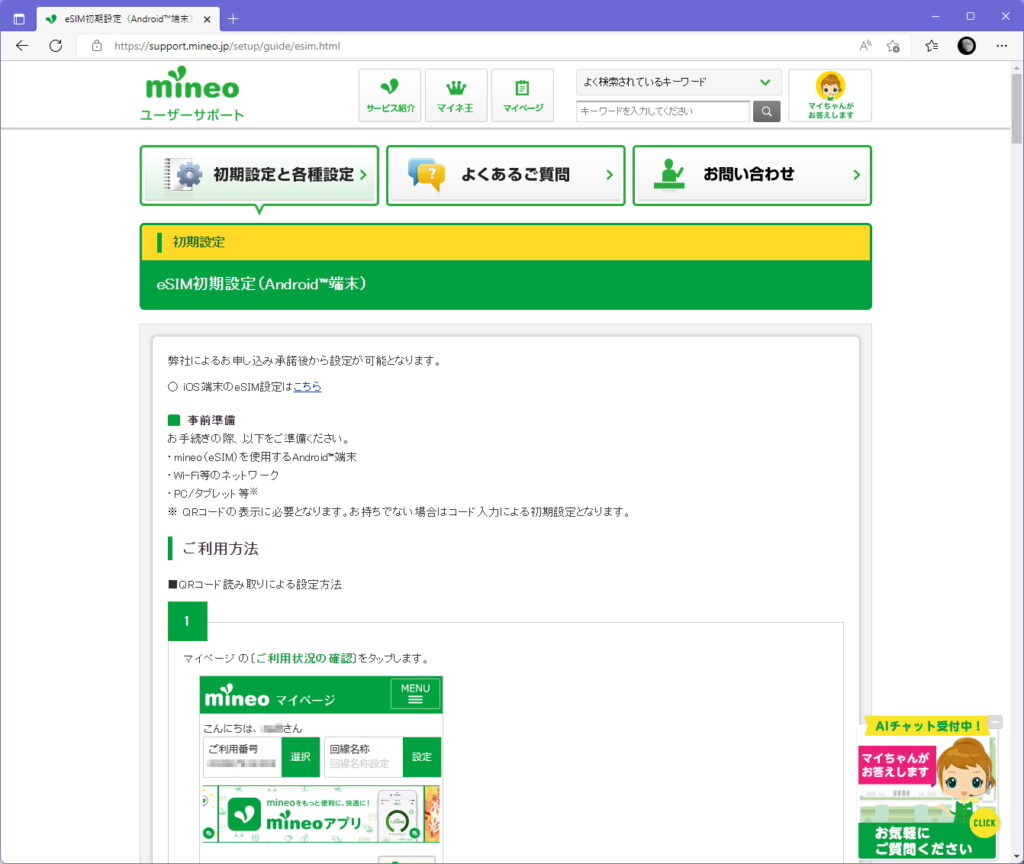
Task: Go back with the browser back arrow
Action: 22,46
